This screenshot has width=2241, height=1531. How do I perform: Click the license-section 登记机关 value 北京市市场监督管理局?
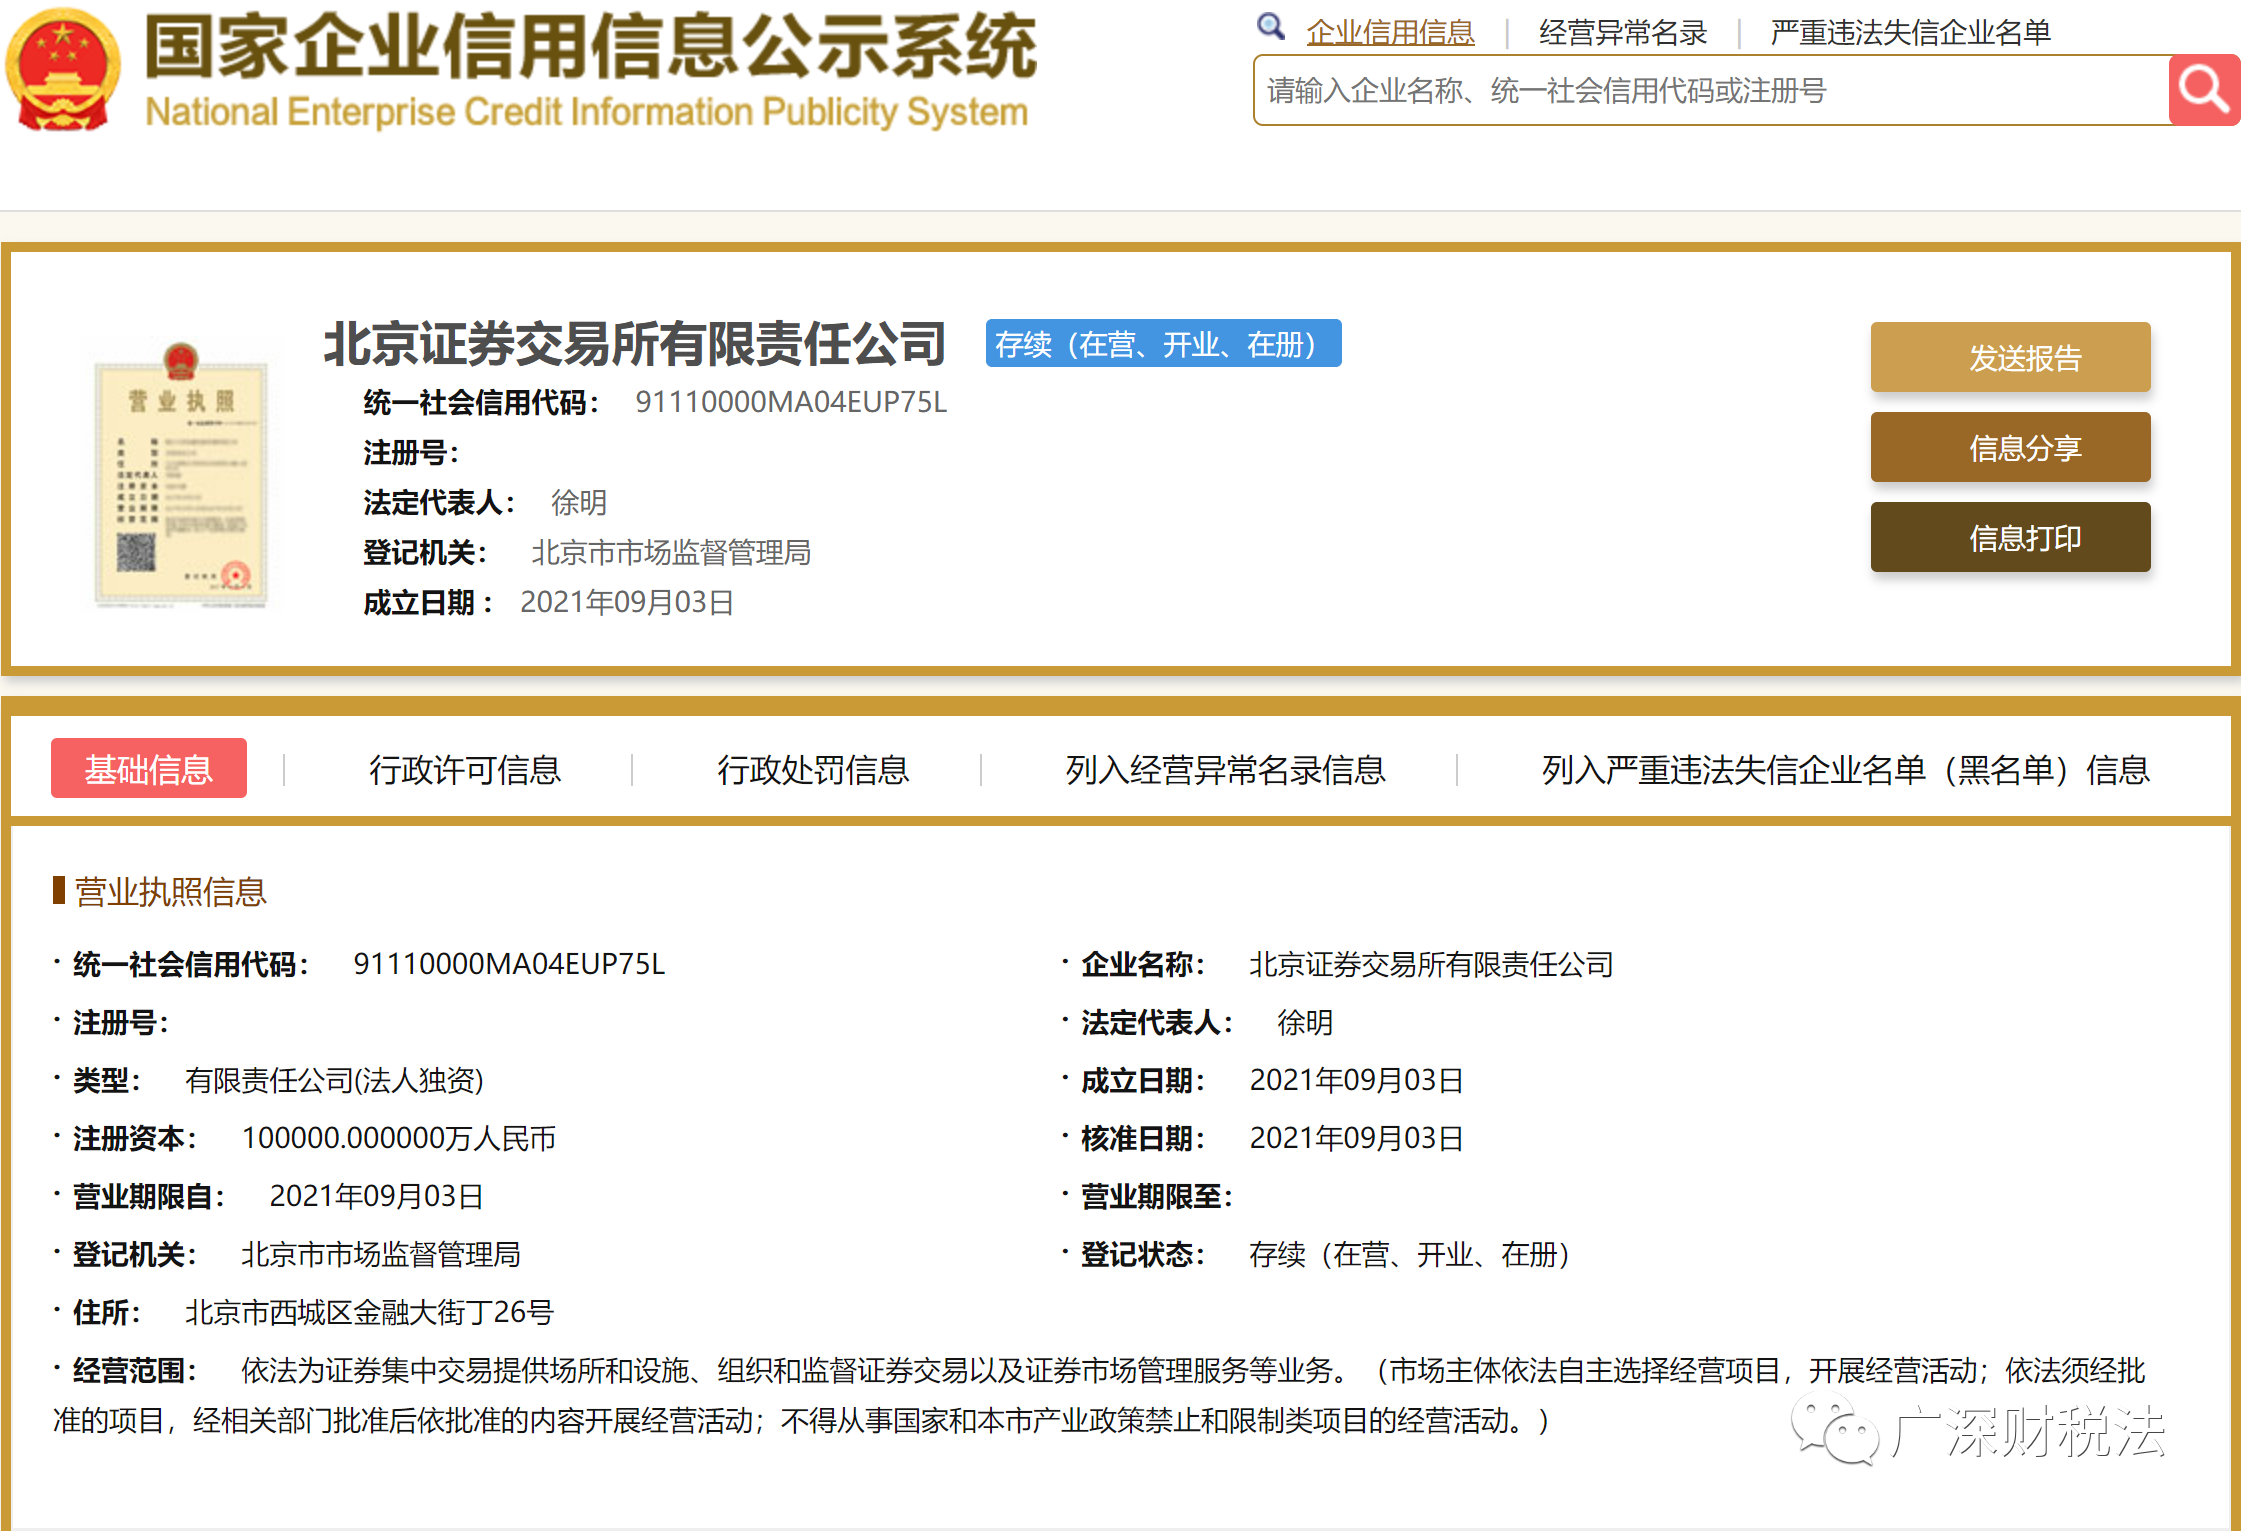[x=380, y=1254]
